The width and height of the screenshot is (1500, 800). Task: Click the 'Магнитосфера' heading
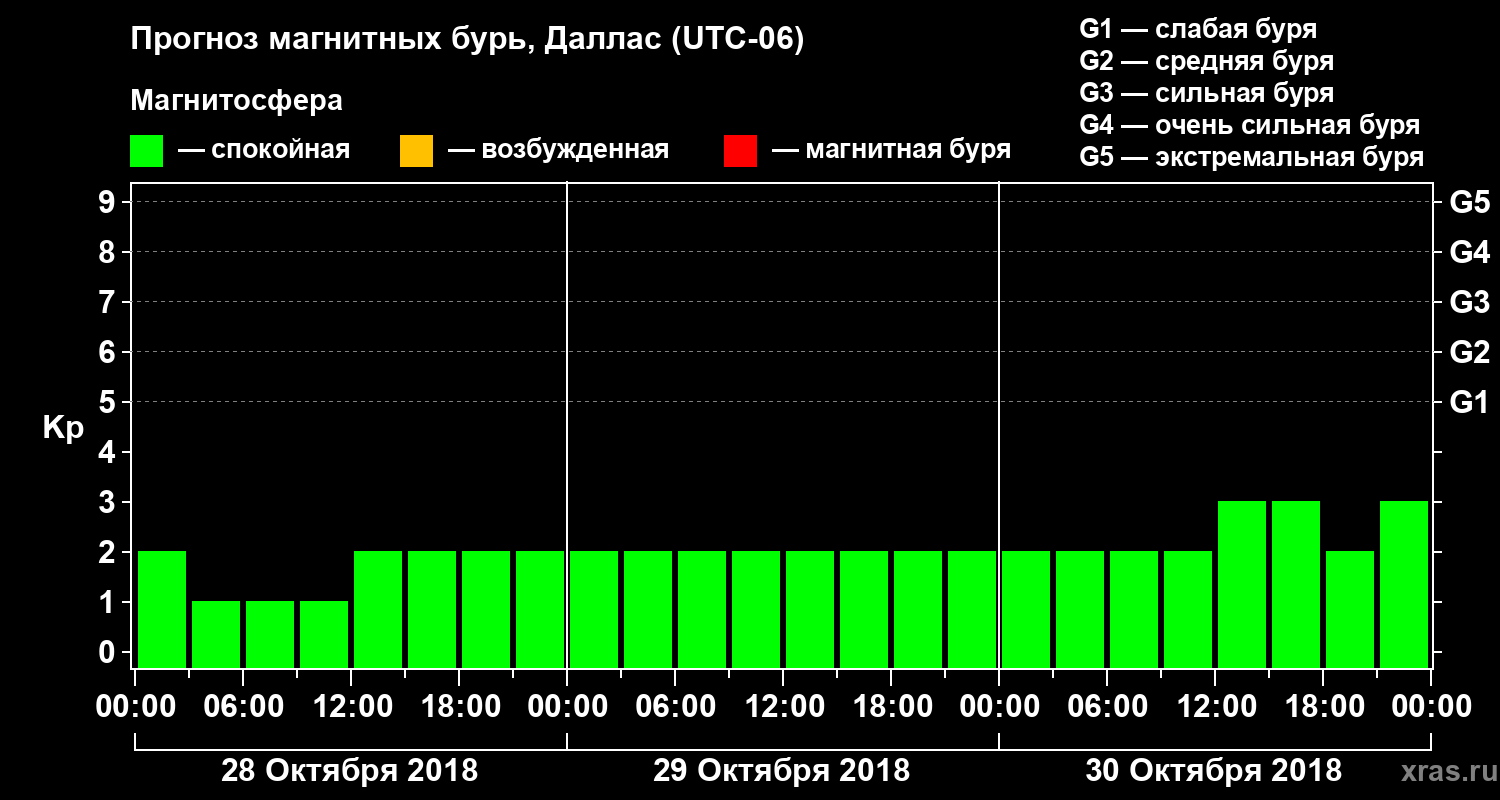237,101
